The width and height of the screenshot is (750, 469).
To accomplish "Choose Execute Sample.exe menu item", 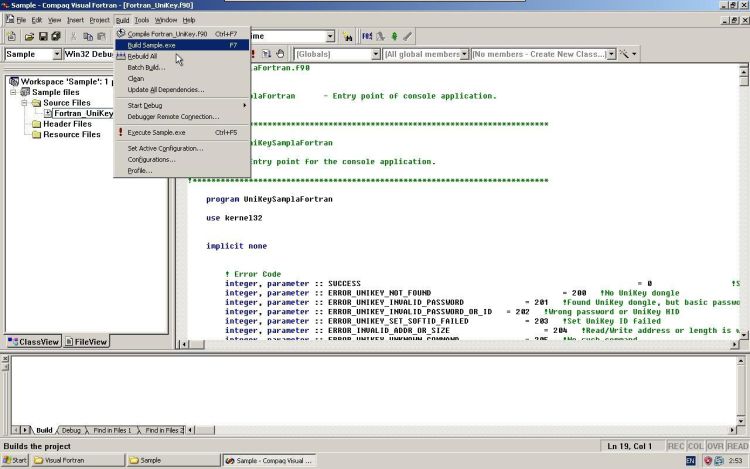I will point(182,132).
